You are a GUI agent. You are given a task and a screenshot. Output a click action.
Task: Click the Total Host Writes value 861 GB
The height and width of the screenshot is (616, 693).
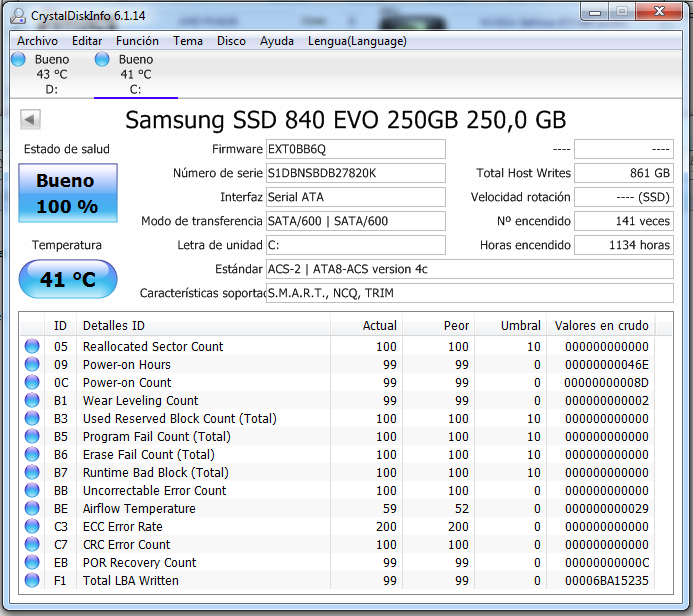tap(624, 173)
